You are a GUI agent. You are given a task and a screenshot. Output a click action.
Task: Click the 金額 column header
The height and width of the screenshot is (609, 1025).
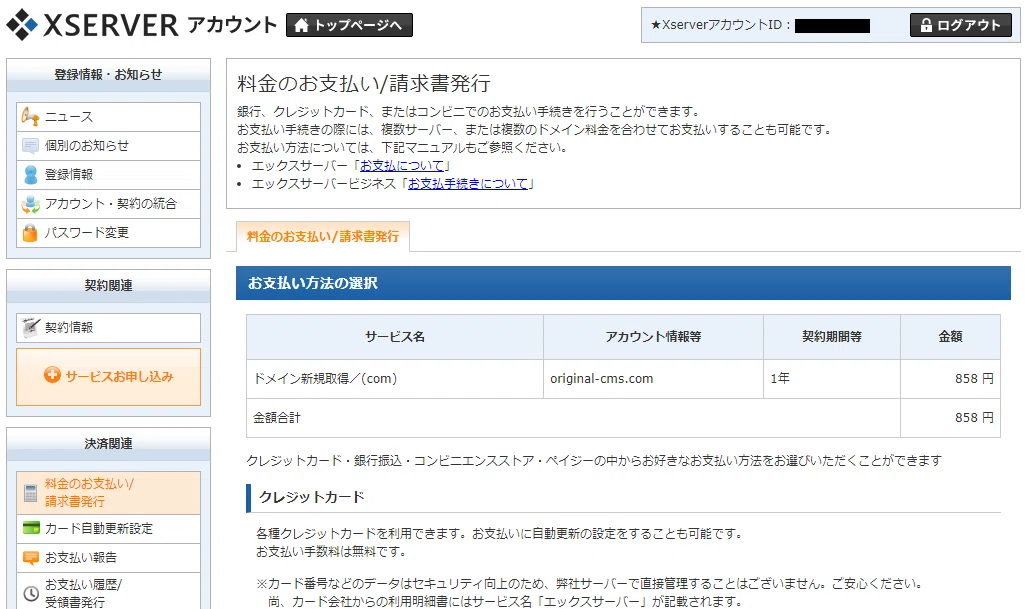(950, 337)
